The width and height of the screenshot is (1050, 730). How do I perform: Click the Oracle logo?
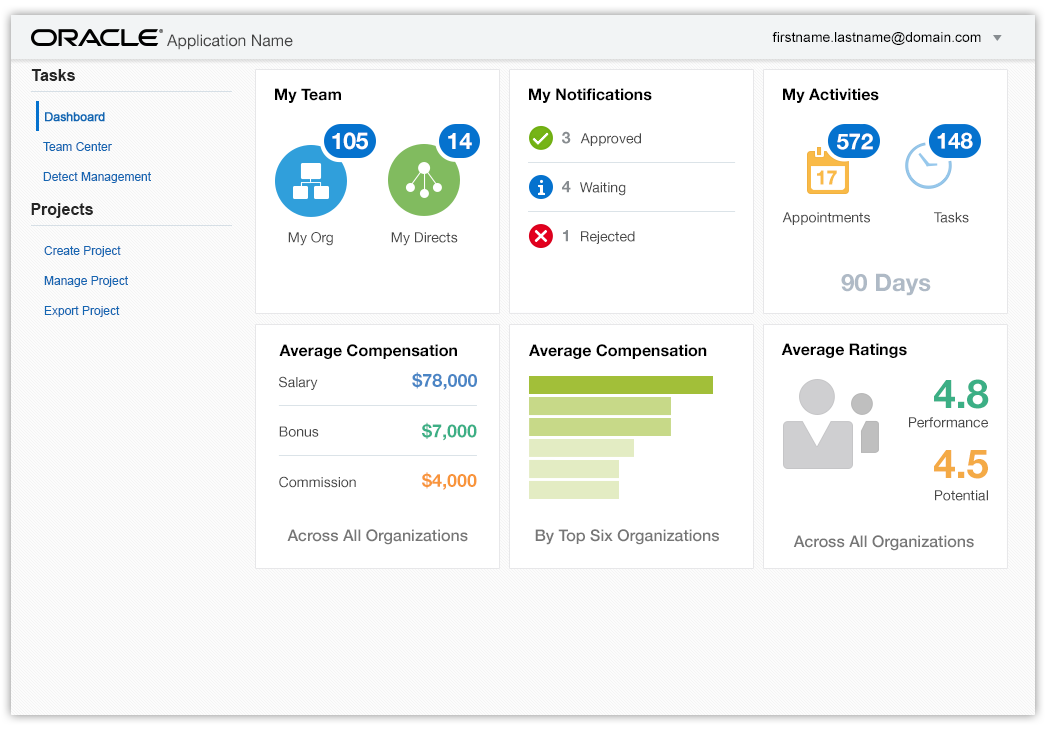[x=96, y=38]
